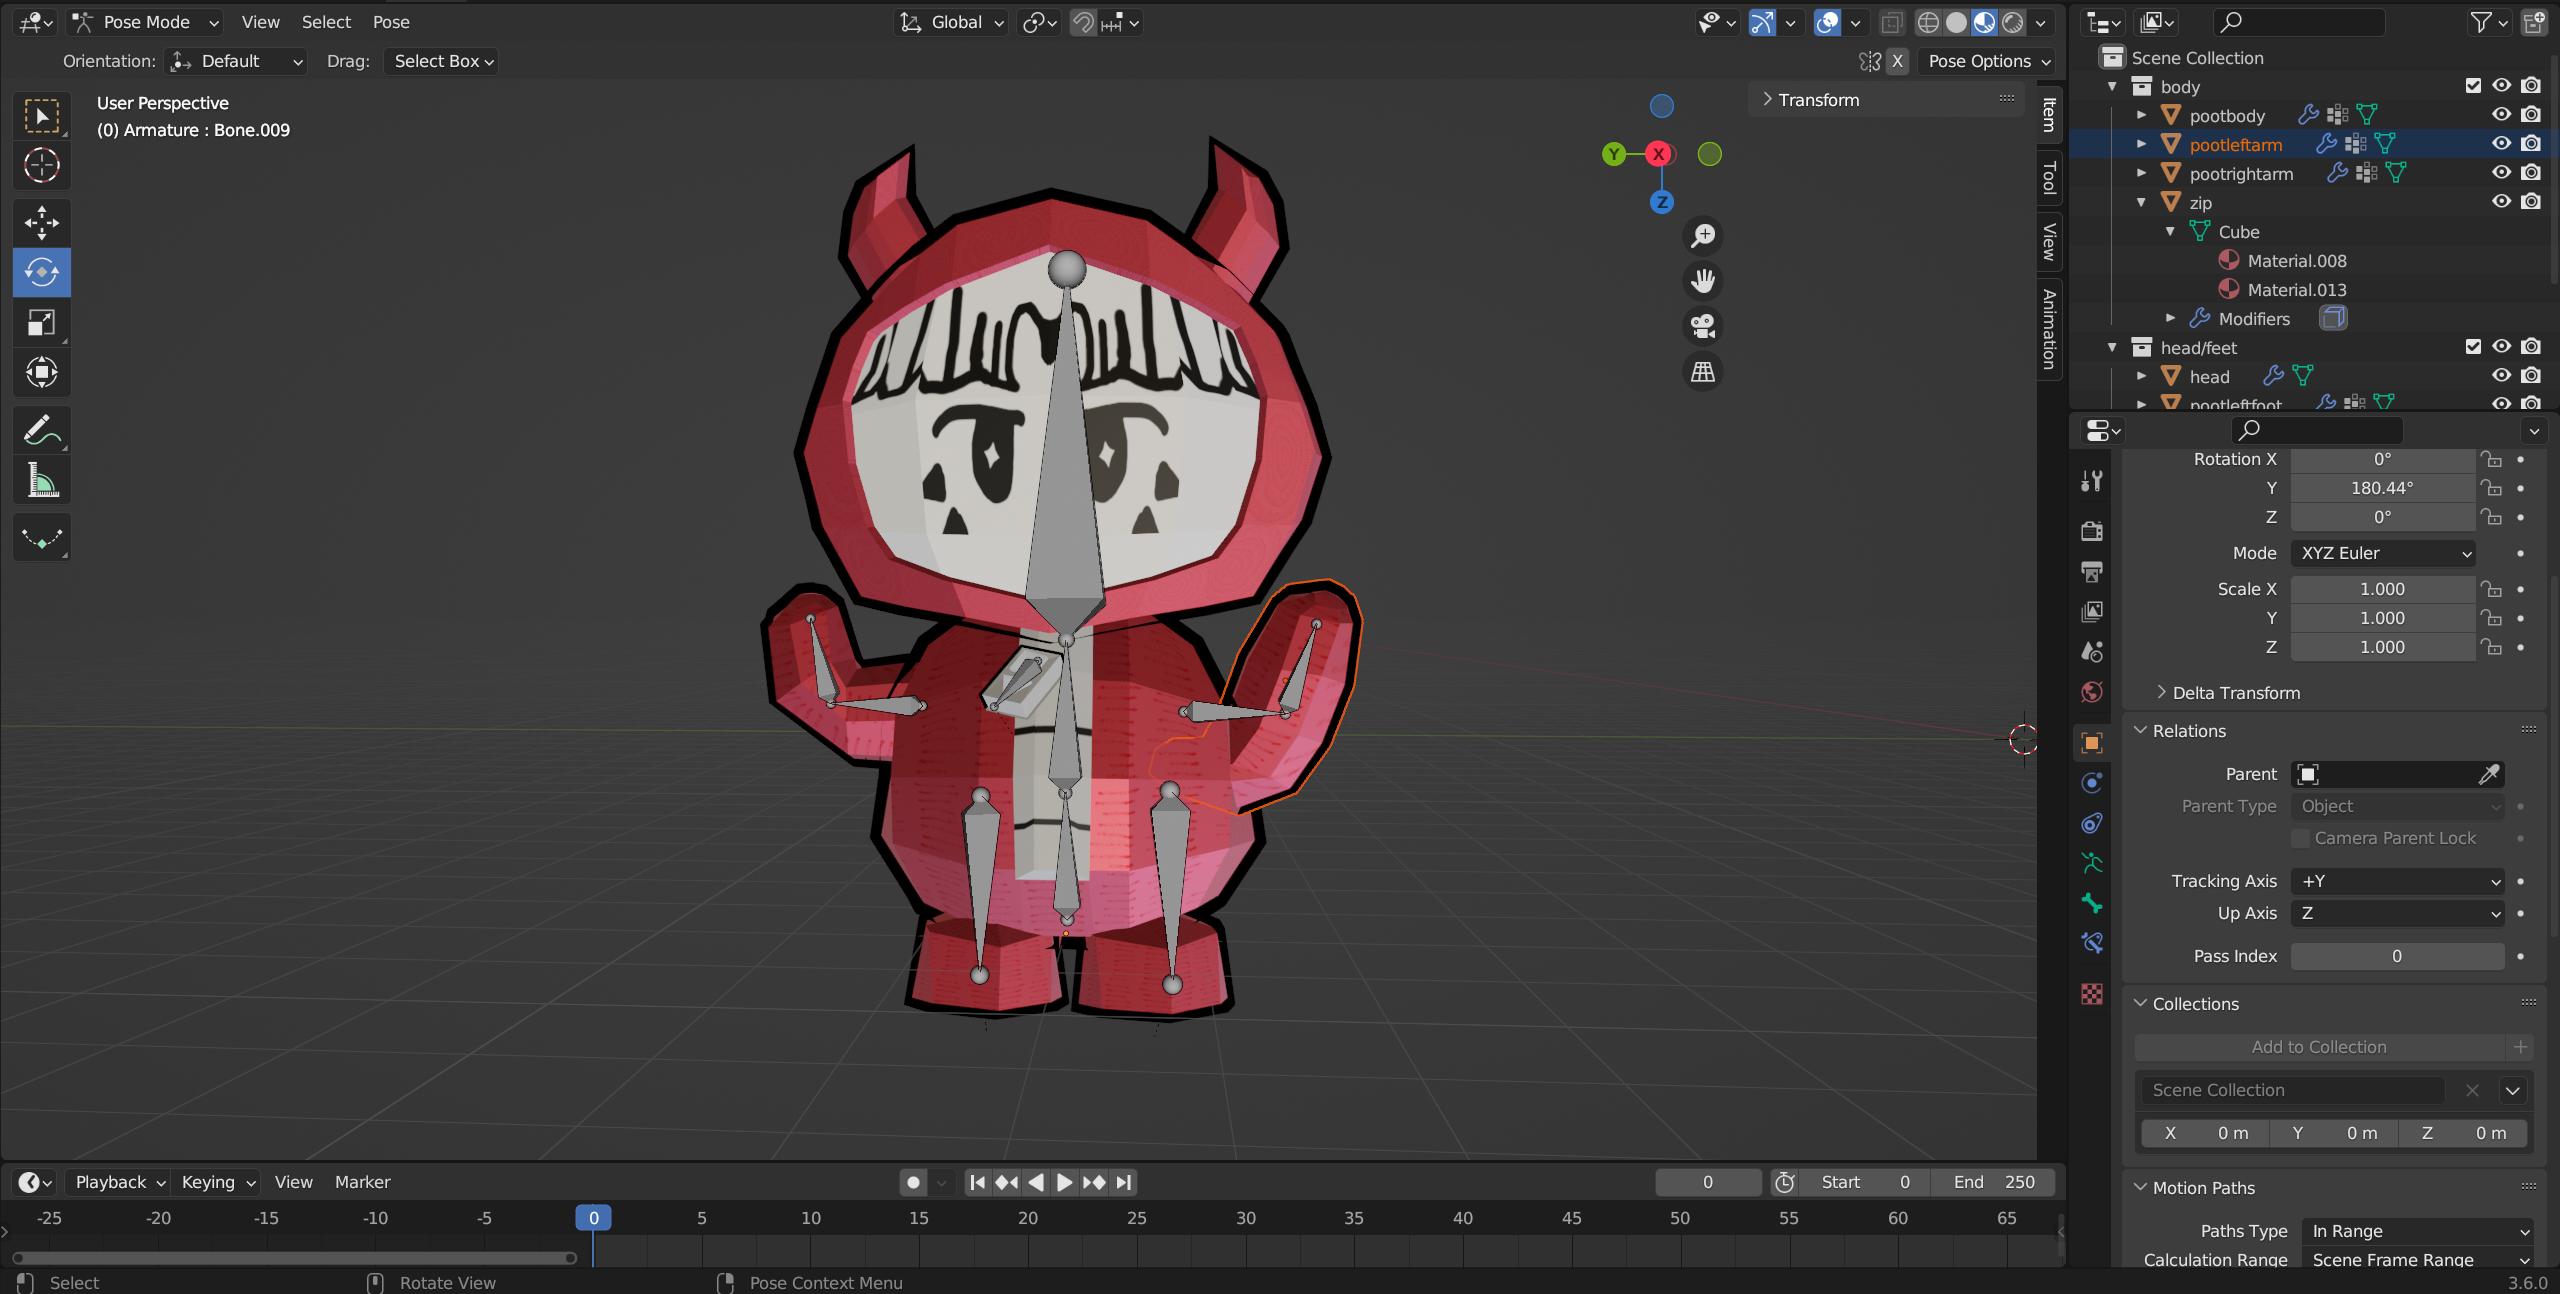Open the Scene properties tab
Viewport: 2560px width, 1294px height.
click(x=2091, y=652)
